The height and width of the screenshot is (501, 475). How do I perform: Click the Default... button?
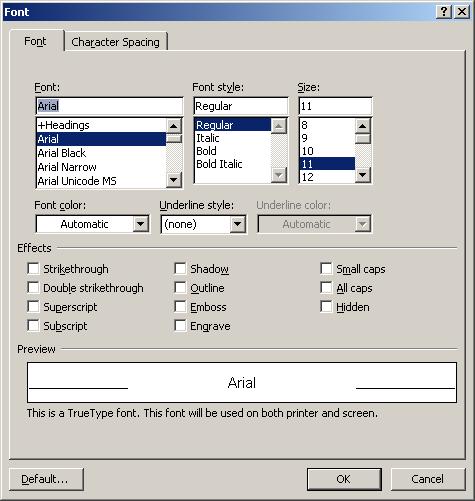point(46,479)
